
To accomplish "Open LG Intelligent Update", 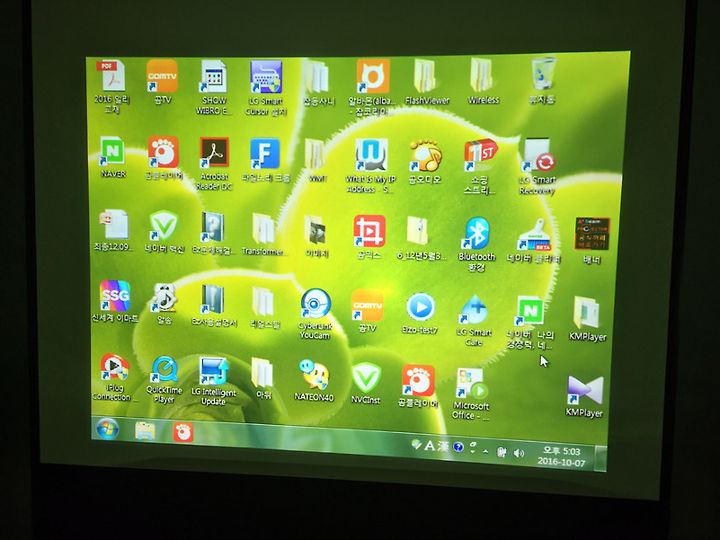I will (x=214, y=381).
